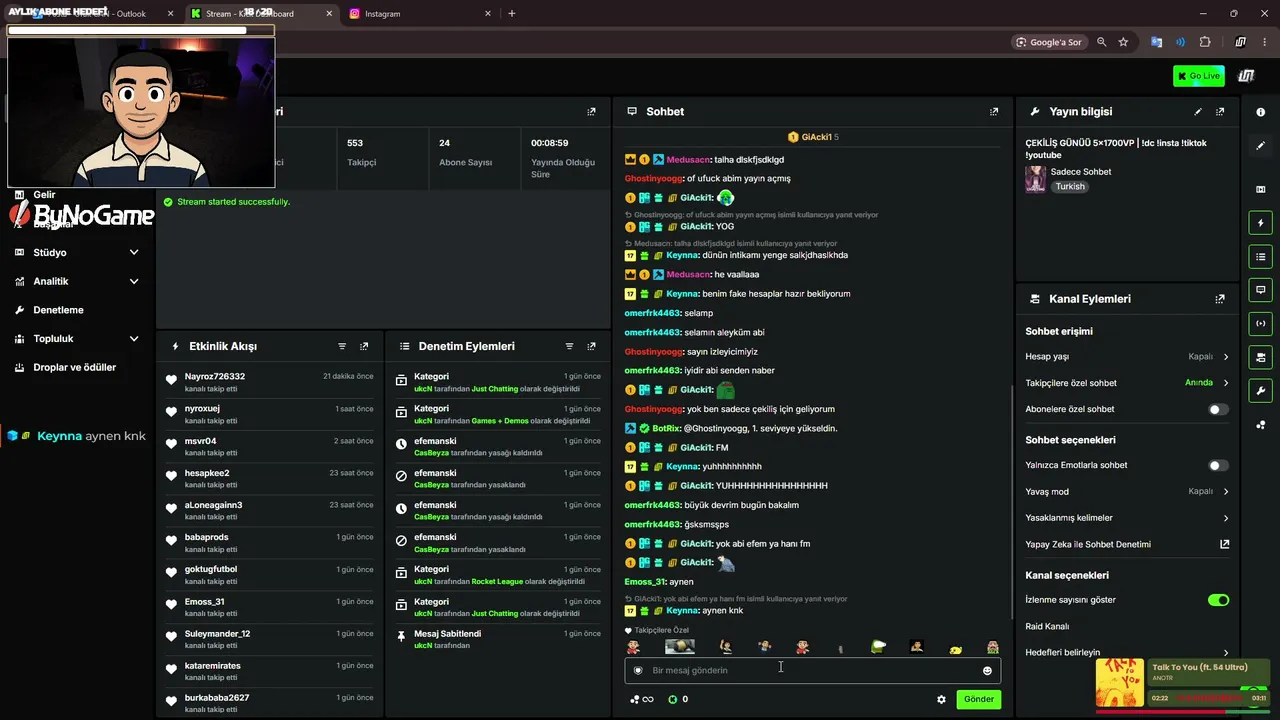Viewport: 1280px width, 720px height.
Task: Click the Turkish language tag
Action: tap(1069, 187)
